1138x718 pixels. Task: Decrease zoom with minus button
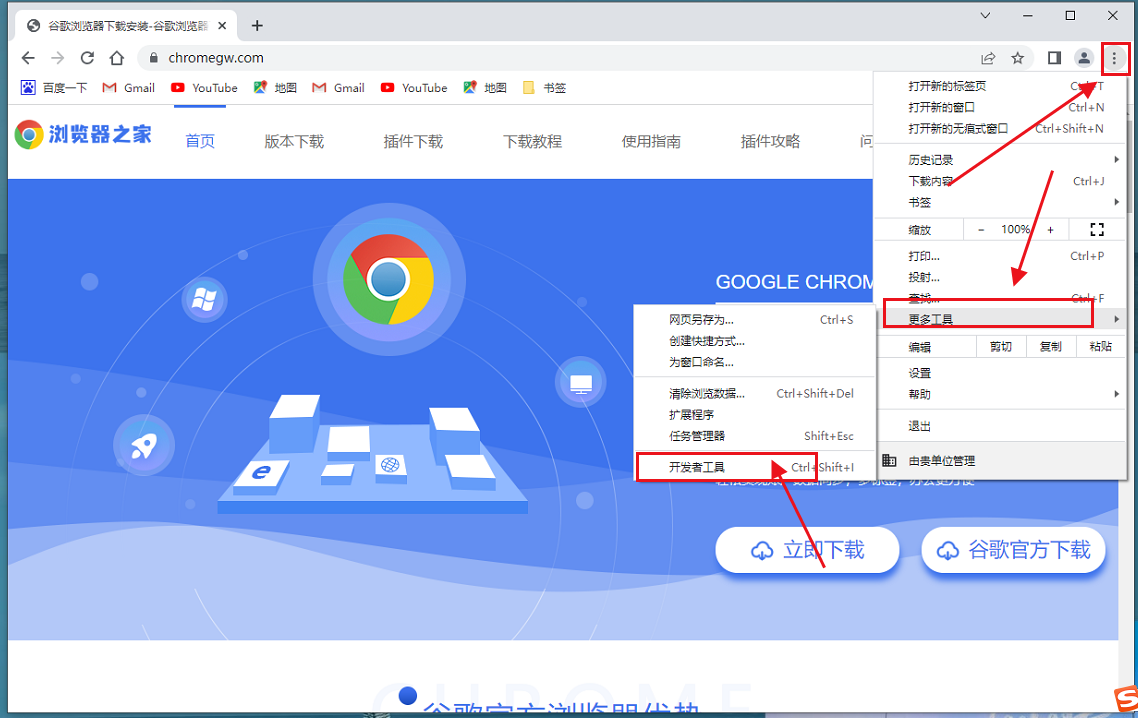coord(981,229)
